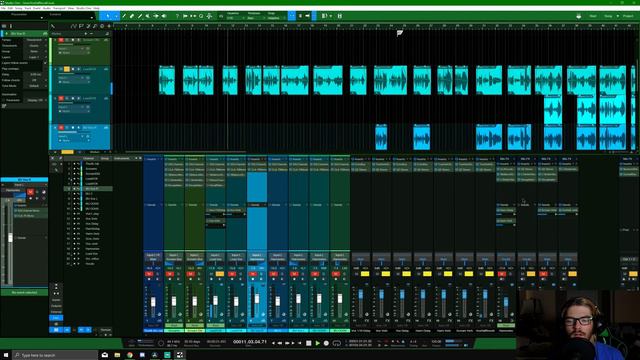Adjust the first mixer channel fader

pos(153,302)
